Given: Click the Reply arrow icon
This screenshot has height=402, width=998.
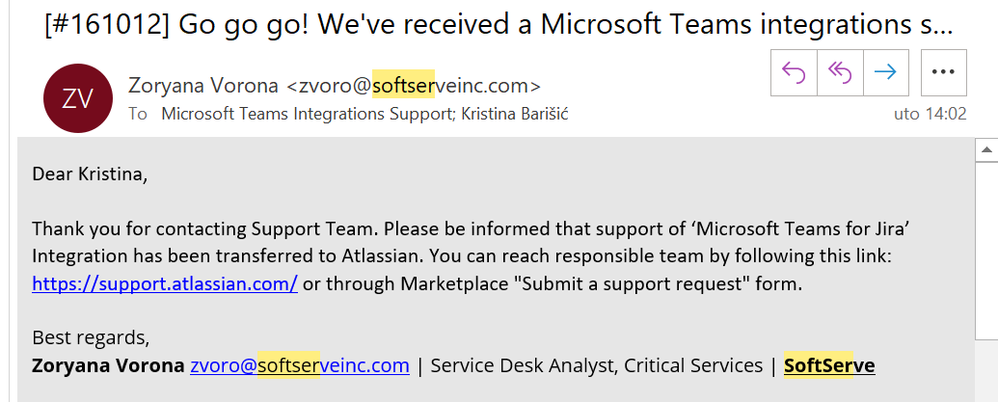Looking at the screenshot, I should (794, 73).
